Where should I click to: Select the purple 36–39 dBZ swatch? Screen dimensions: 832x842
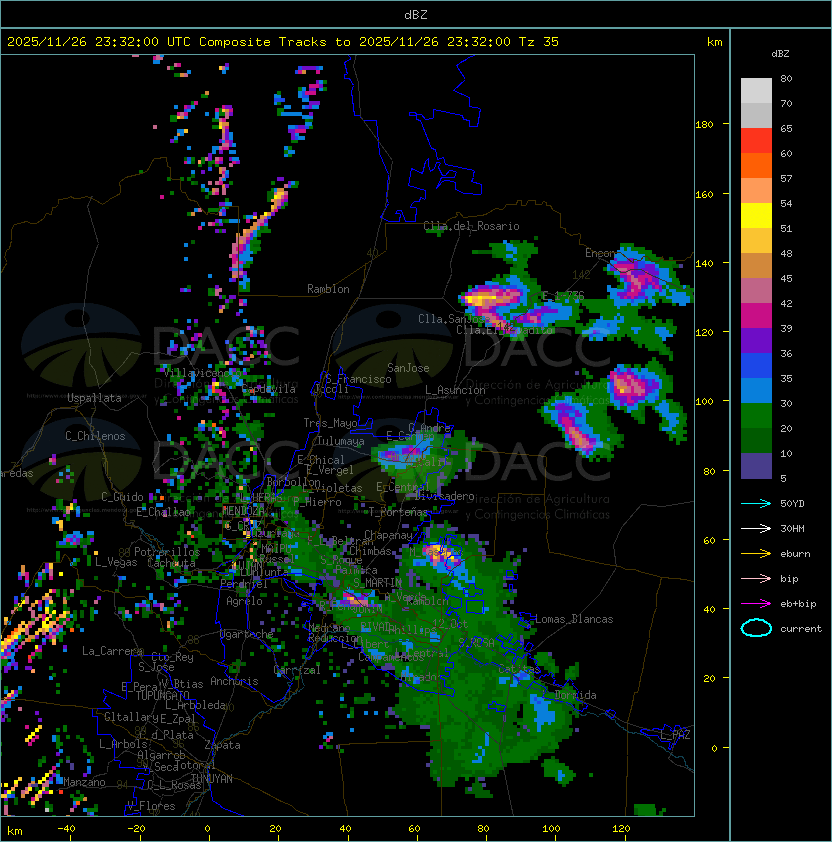756,340
